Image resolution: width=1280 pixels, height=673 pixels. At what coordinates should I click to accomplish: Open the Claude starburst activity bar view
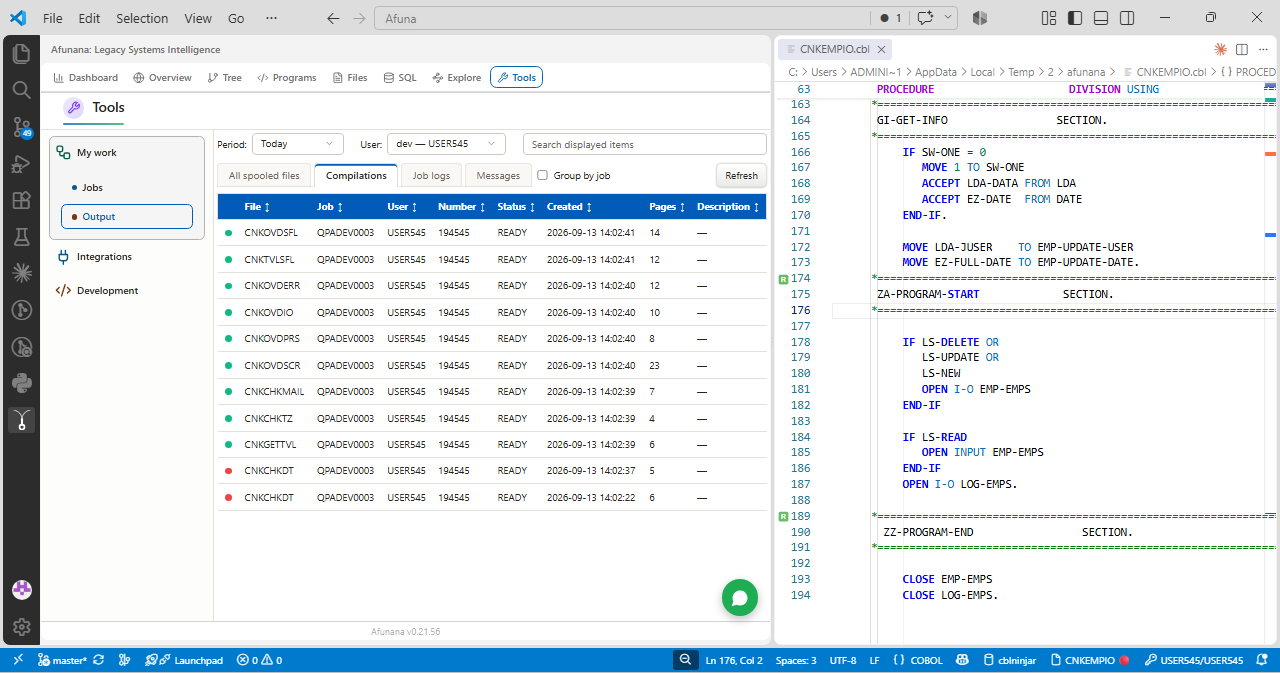[21, 272]
